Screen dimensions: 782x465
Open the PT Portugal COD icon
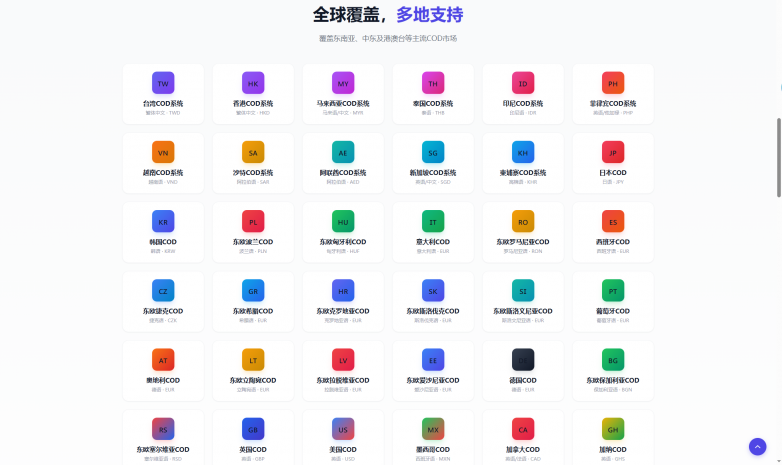pos(613,291)
